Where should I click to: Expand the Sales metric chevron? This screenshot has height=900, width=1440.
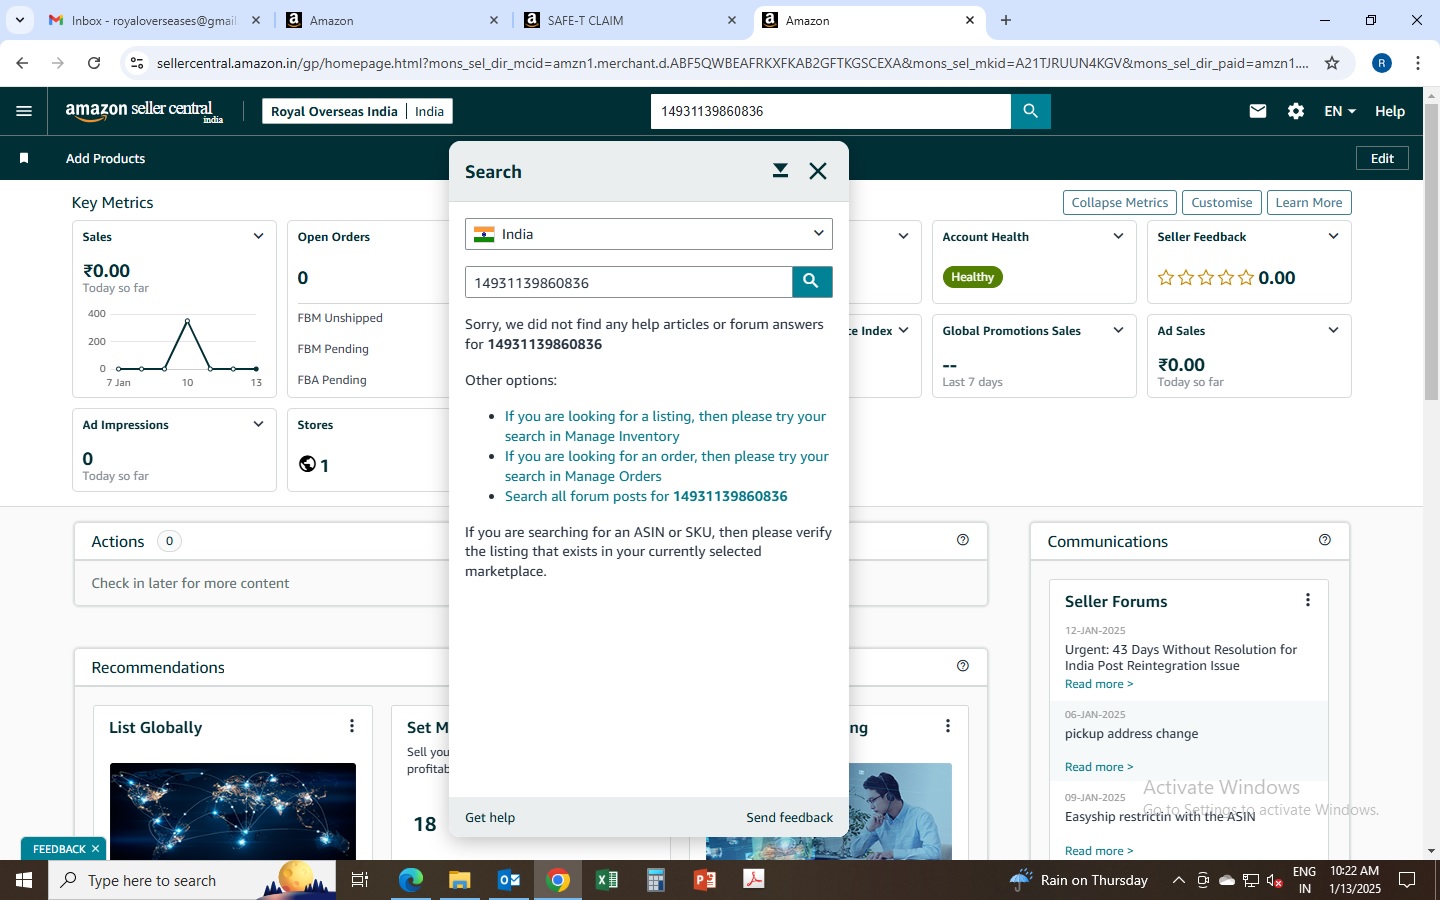pos(258,236)
